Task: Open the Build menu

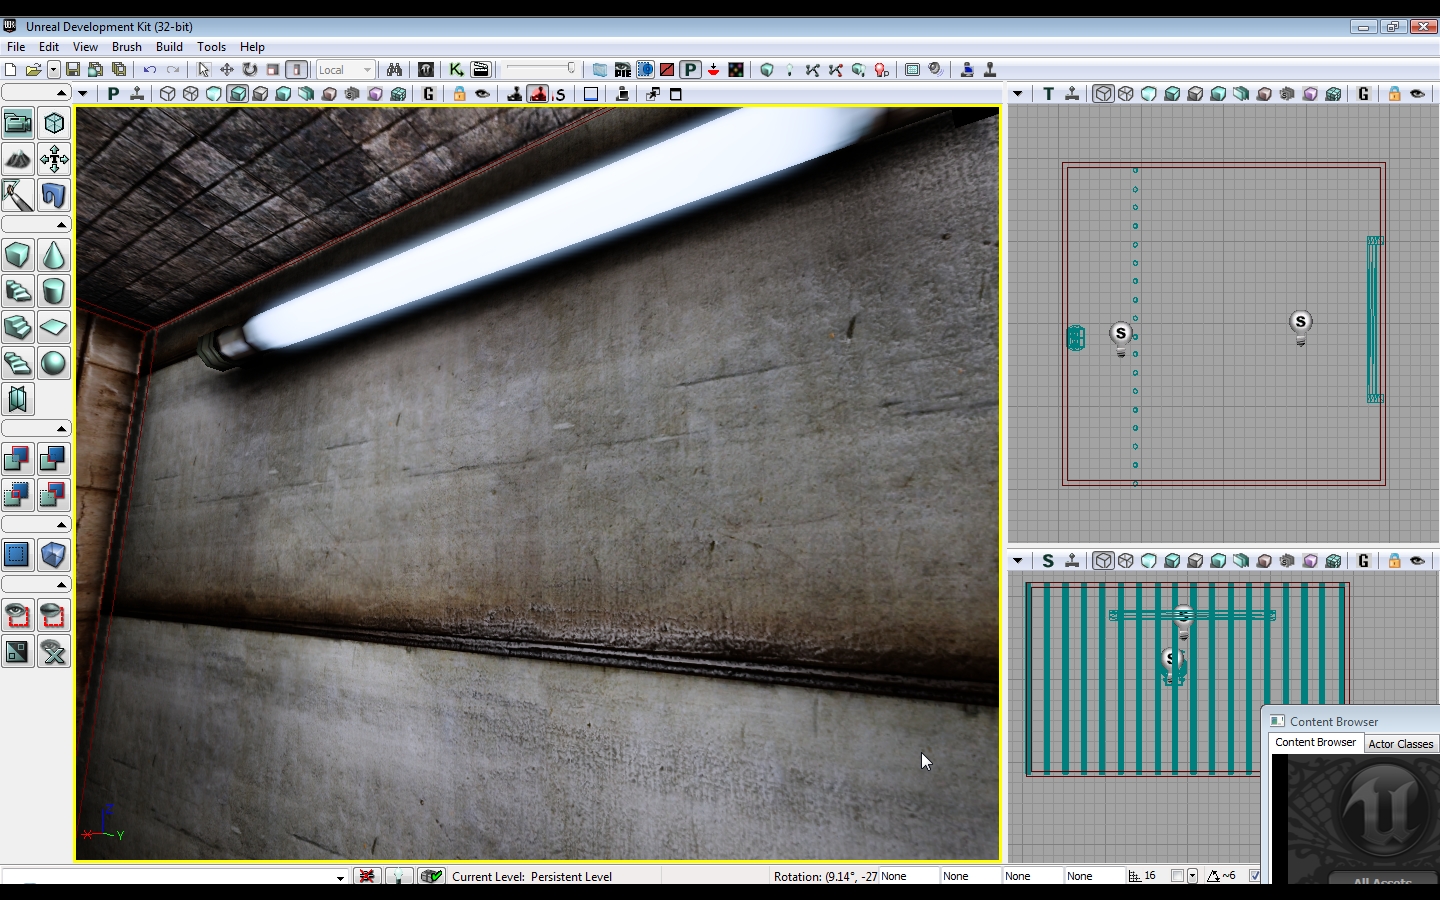Action: click(169, 47)
